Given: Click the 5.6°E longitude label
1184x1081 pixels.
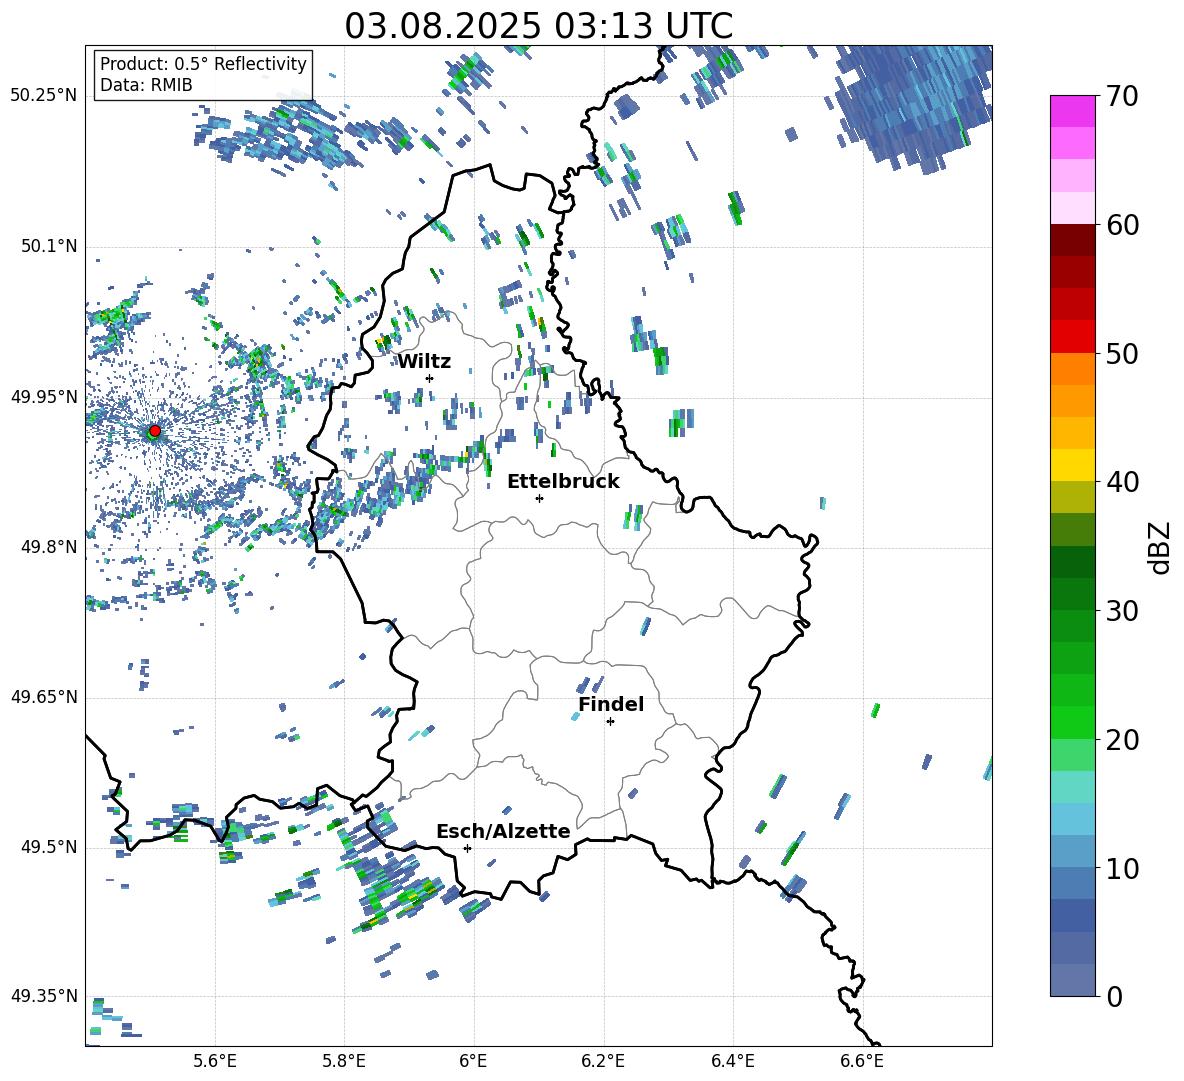Looking at the screenshot, I should [x=215, y=1061].
